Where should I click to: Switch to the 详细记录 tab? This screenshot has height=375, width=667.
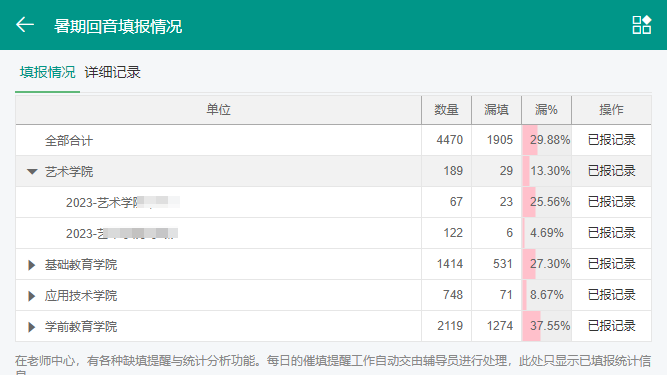click(x=112, y=72)
